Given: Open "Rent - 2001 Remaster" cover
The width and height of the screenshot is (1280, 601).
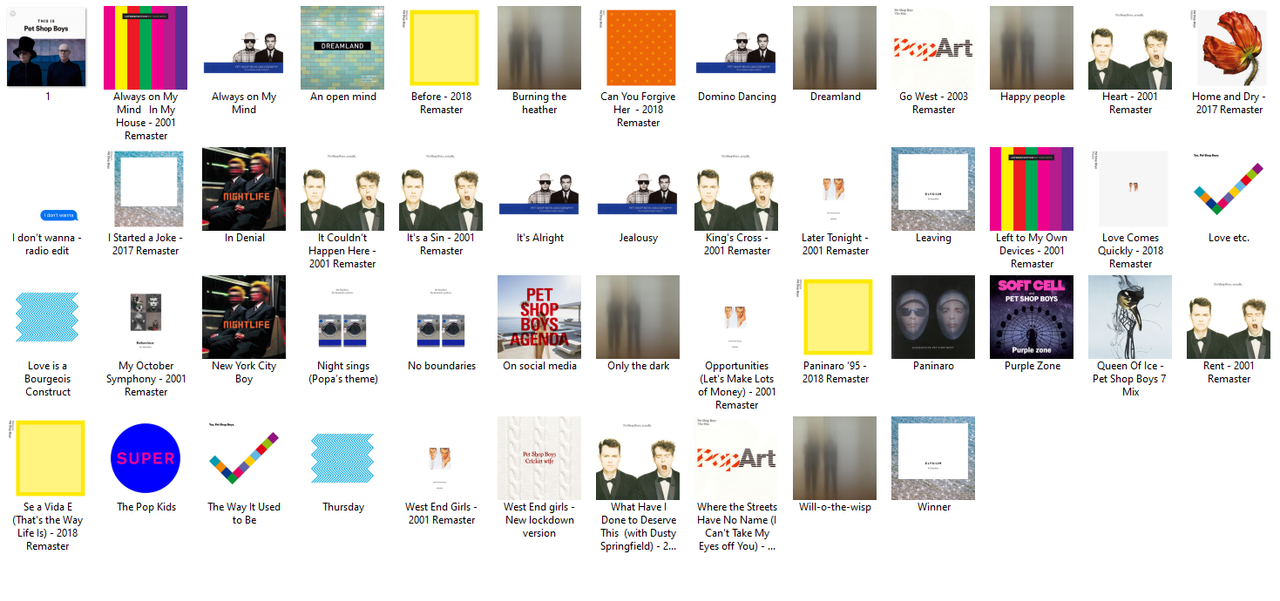Looking at the screenshot, I should (1229, 317).
